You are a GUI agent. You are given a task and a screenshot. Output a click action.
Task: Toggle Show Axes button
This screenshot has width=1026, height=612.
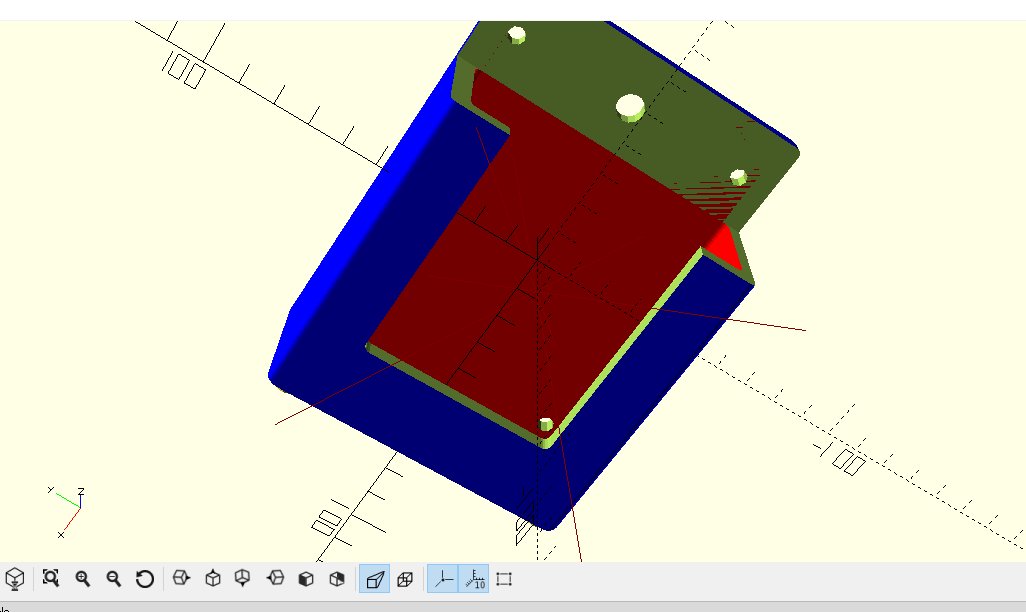coord(443,579)
